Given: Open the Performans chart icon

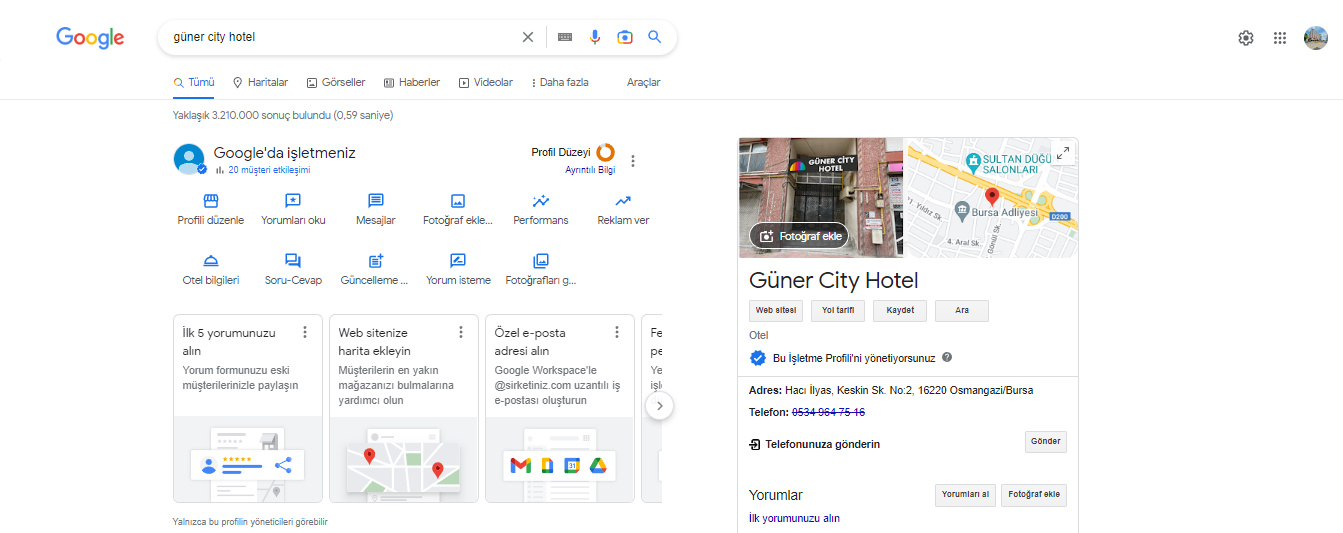Looking at the screenshot, I should pos(541,201).
